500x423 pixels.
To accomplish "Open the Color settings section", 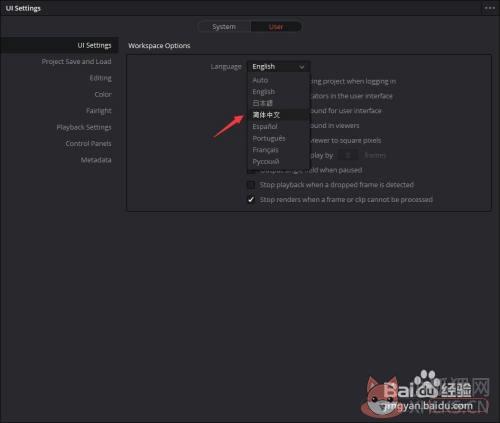I will tap(103, 94).
